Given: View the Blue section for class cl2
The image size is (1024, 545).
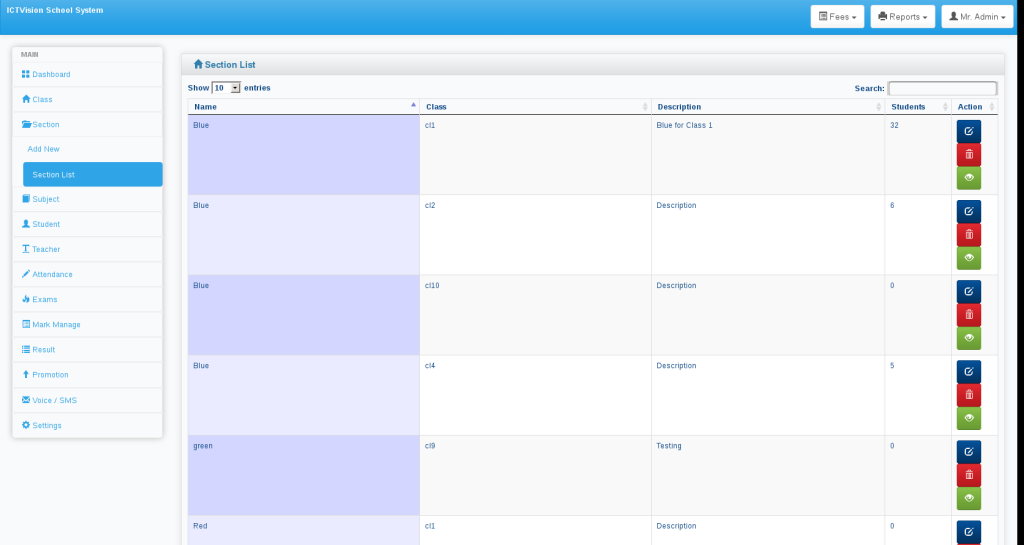Looking at the screenshot, I should (x=968, y=258).
